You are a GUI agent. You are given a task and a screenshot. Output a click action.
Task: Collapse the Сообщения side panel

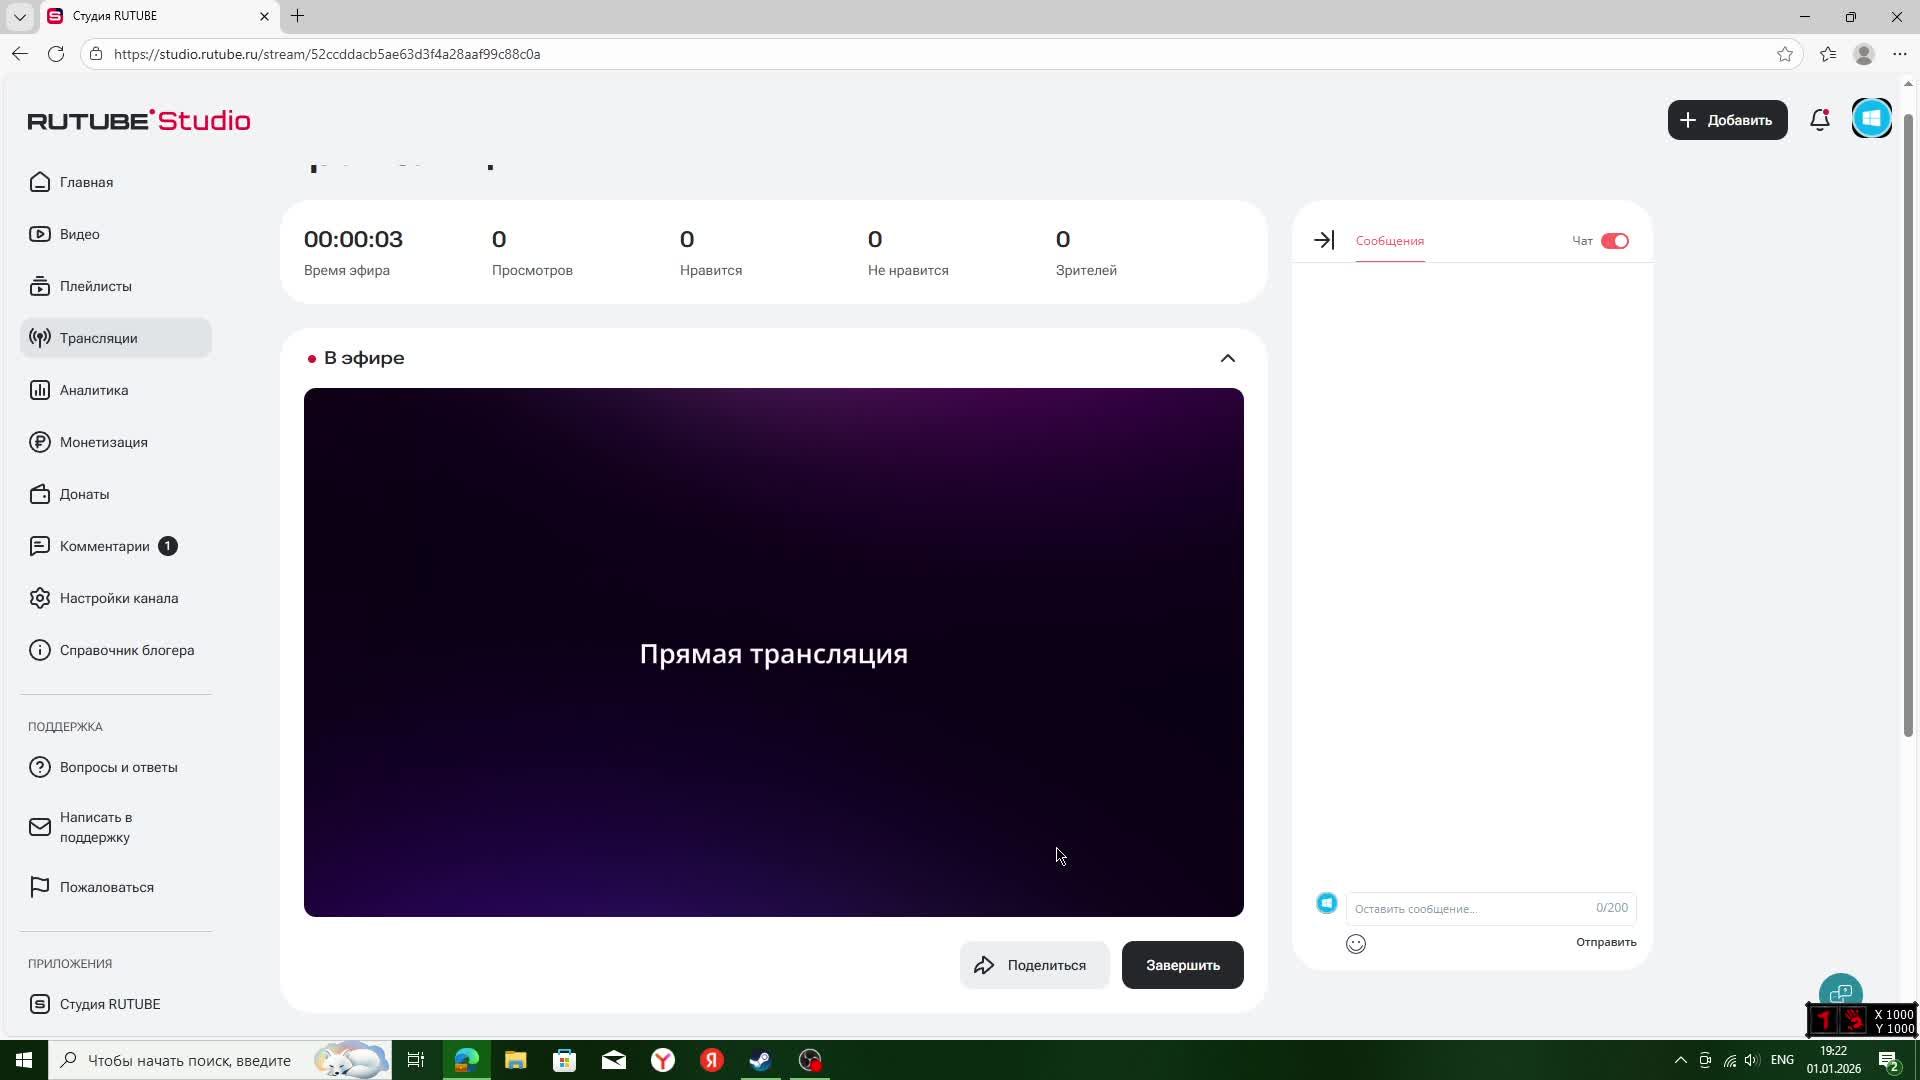(1323, 240)
